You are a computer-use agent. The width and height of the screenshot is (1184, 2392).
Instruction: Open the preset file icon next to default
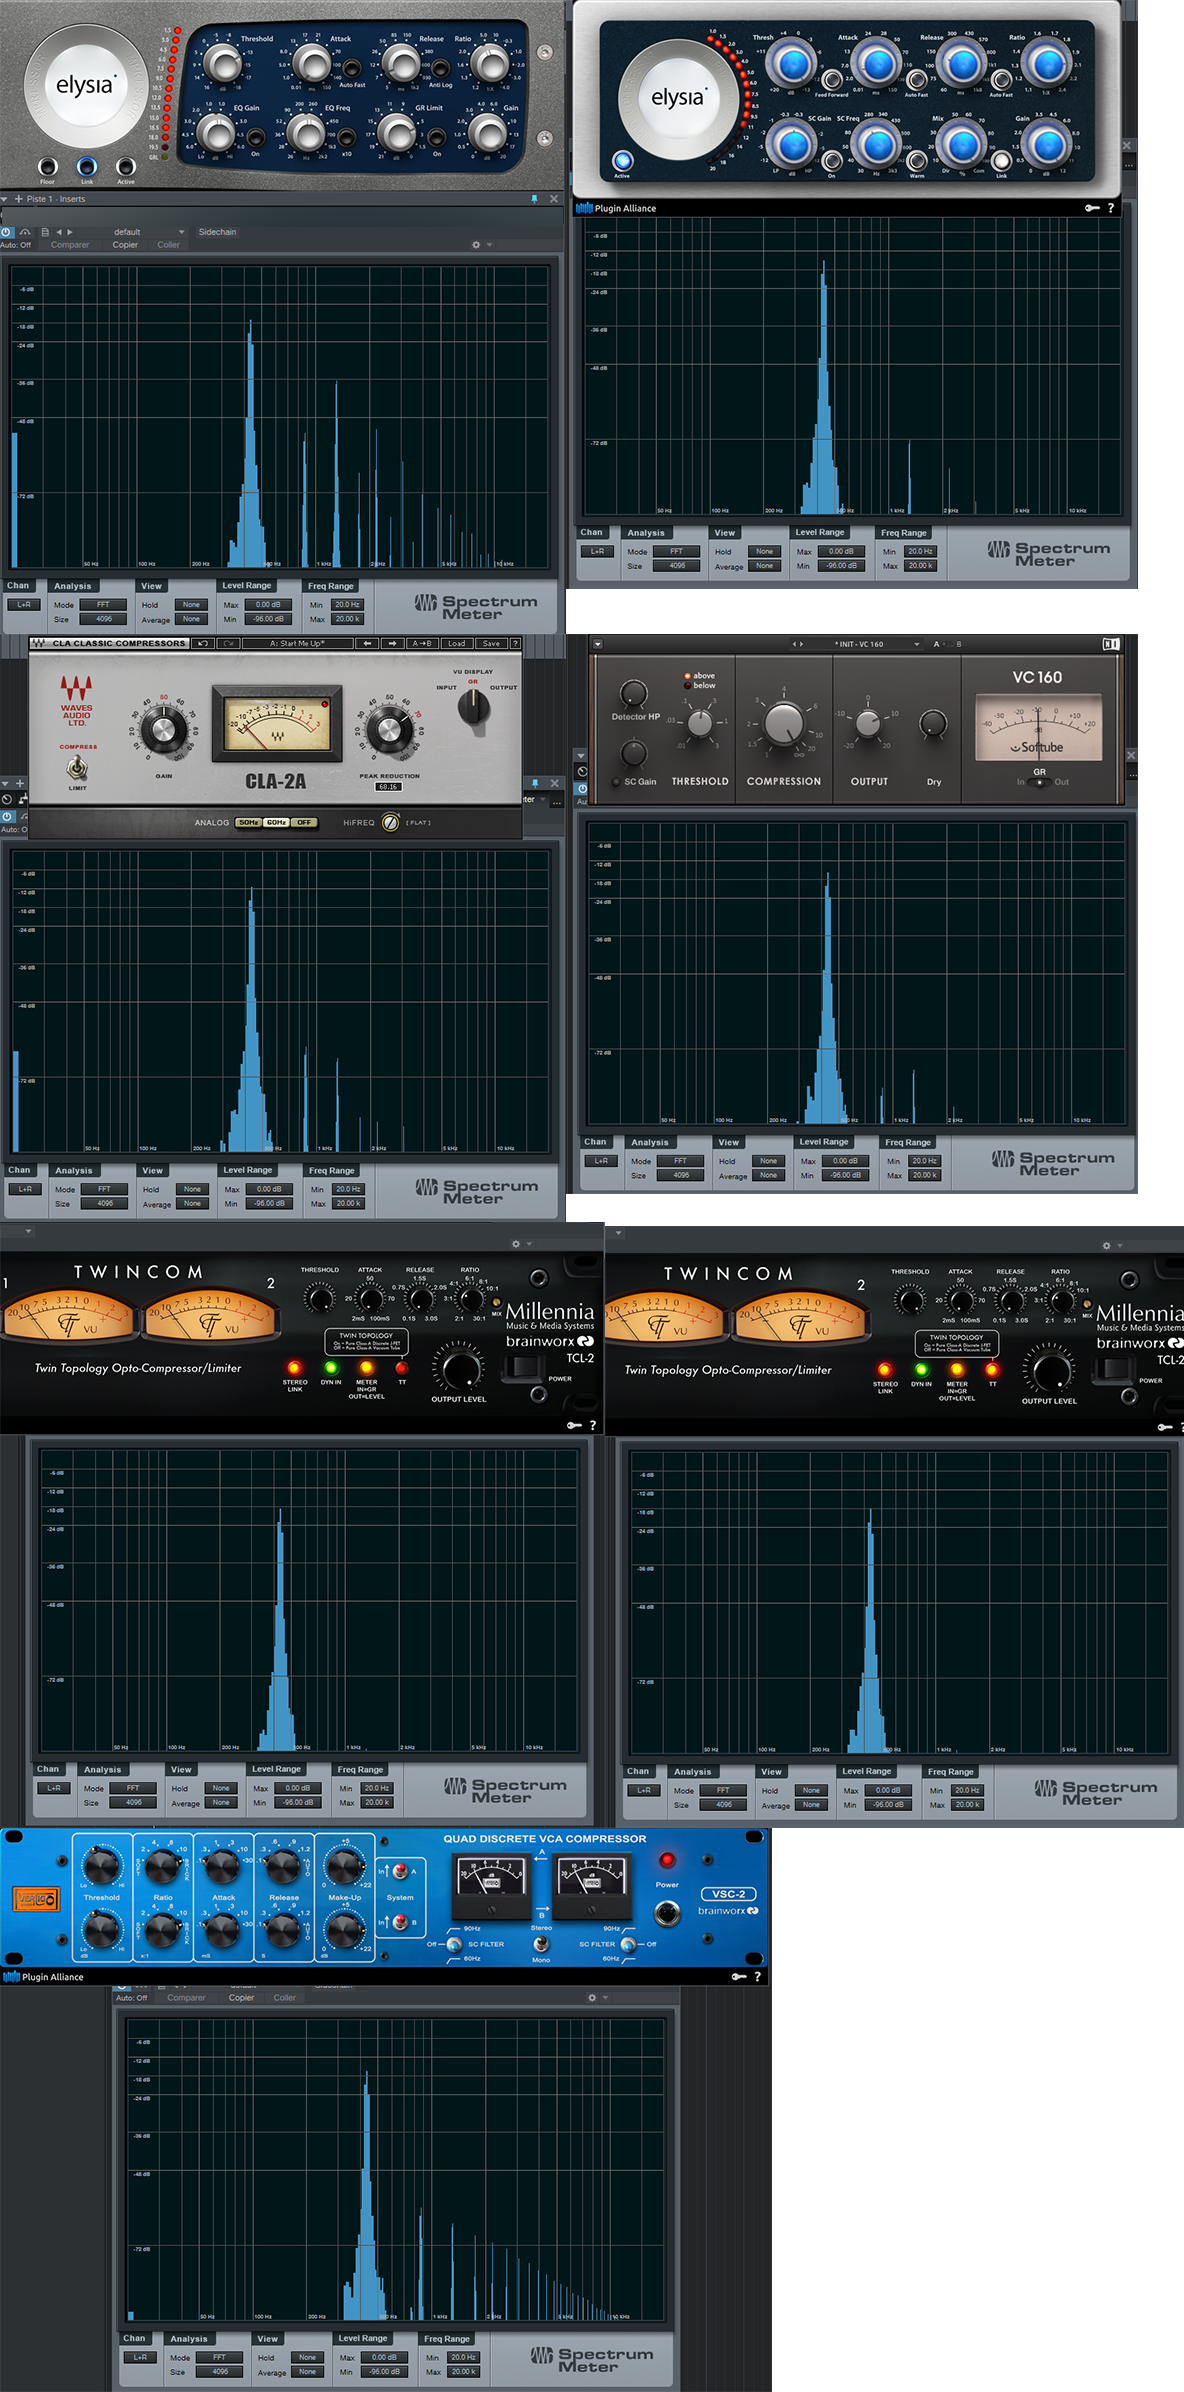[45, 232]
